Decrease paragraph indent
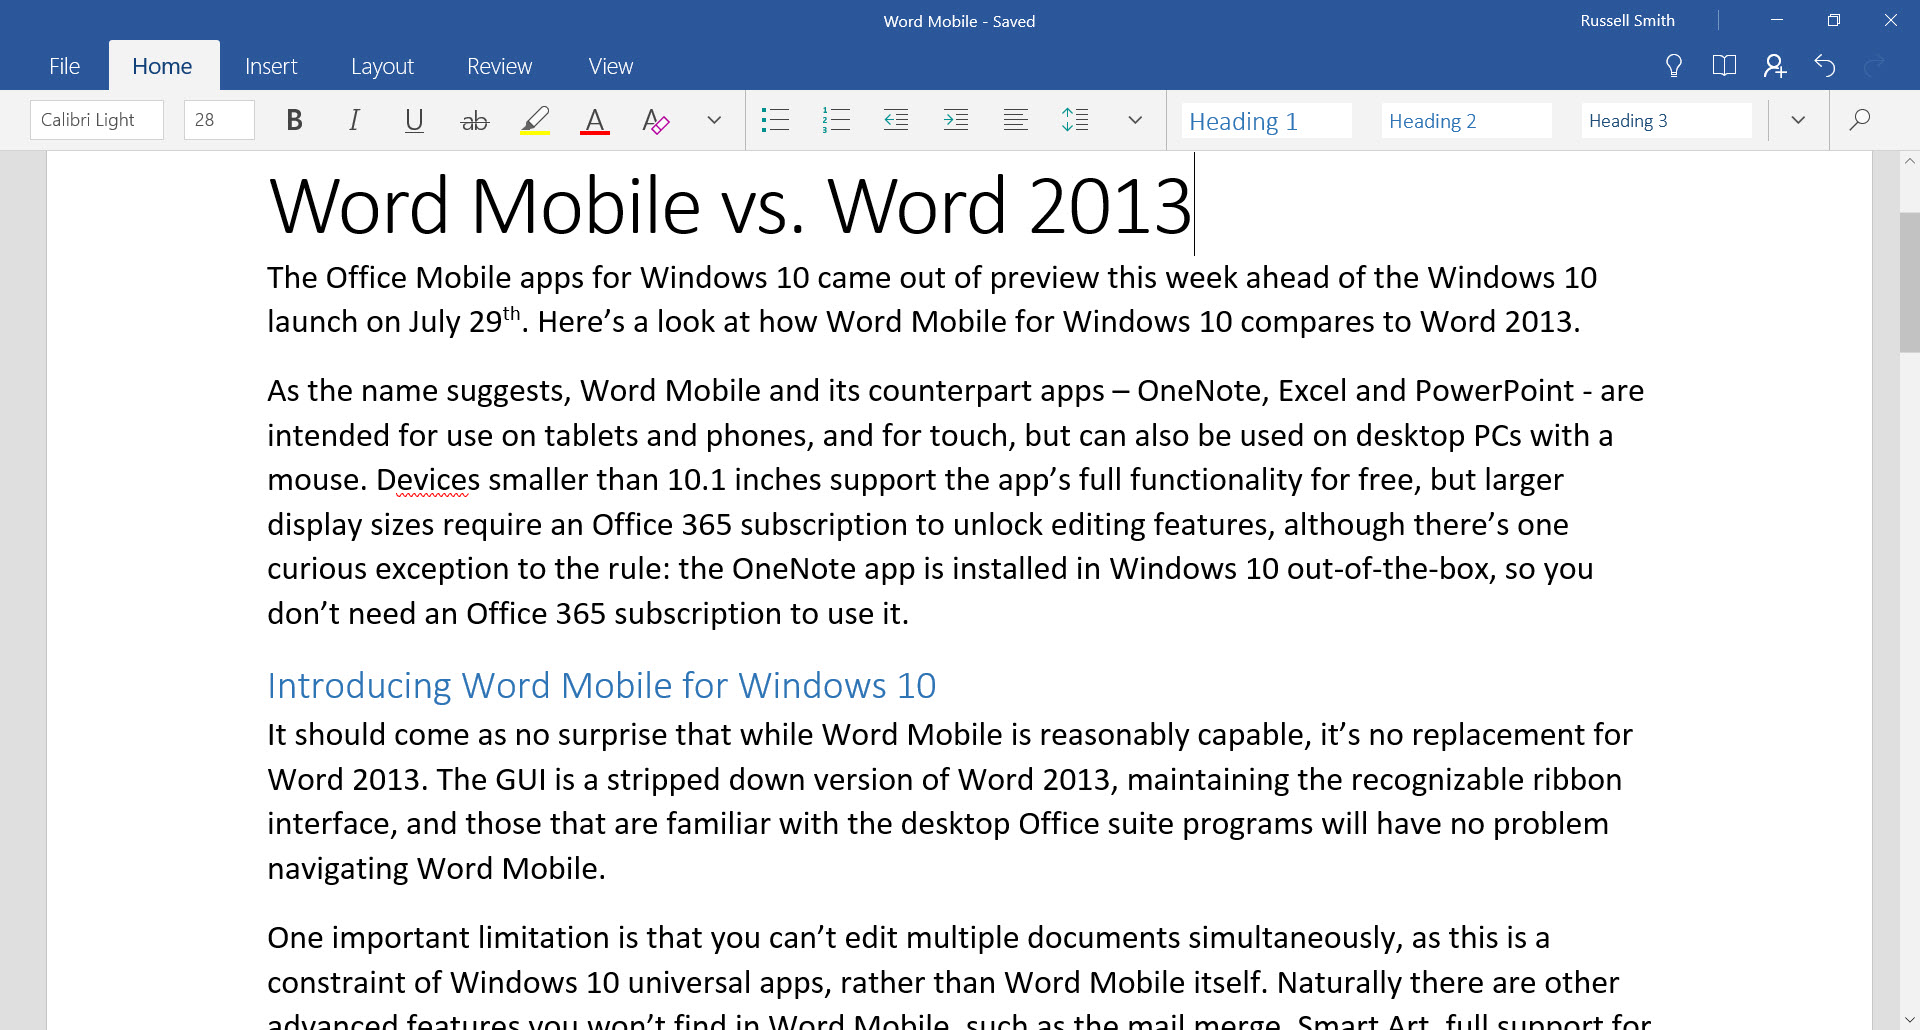Viewport: 1920px width, 1030px height. pos(896,120)
